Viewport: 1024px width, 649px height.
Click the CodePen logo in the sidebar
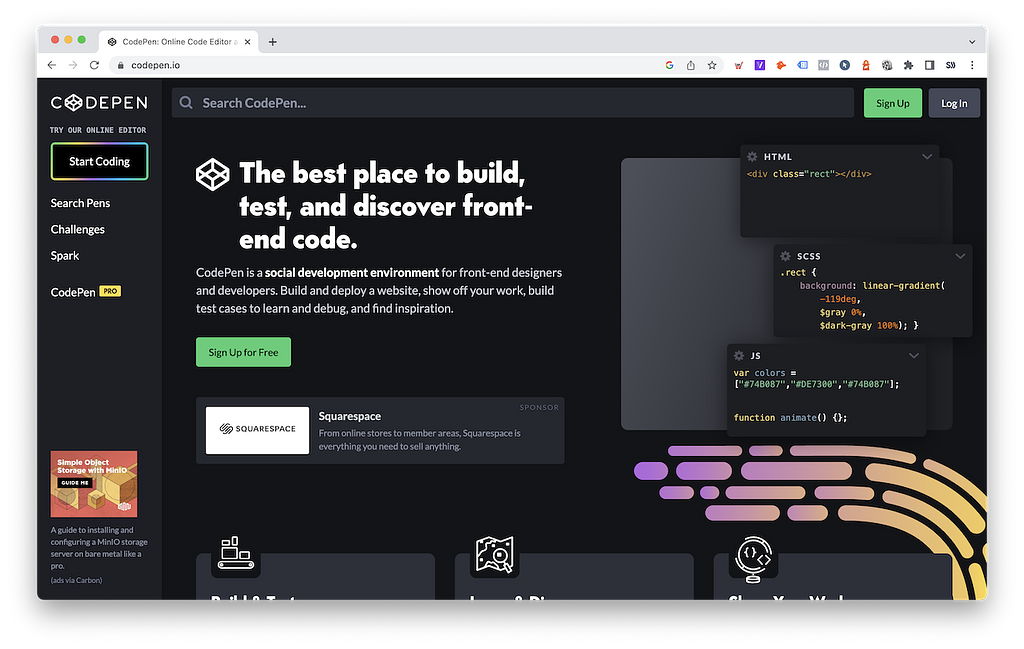click(99, 103)
